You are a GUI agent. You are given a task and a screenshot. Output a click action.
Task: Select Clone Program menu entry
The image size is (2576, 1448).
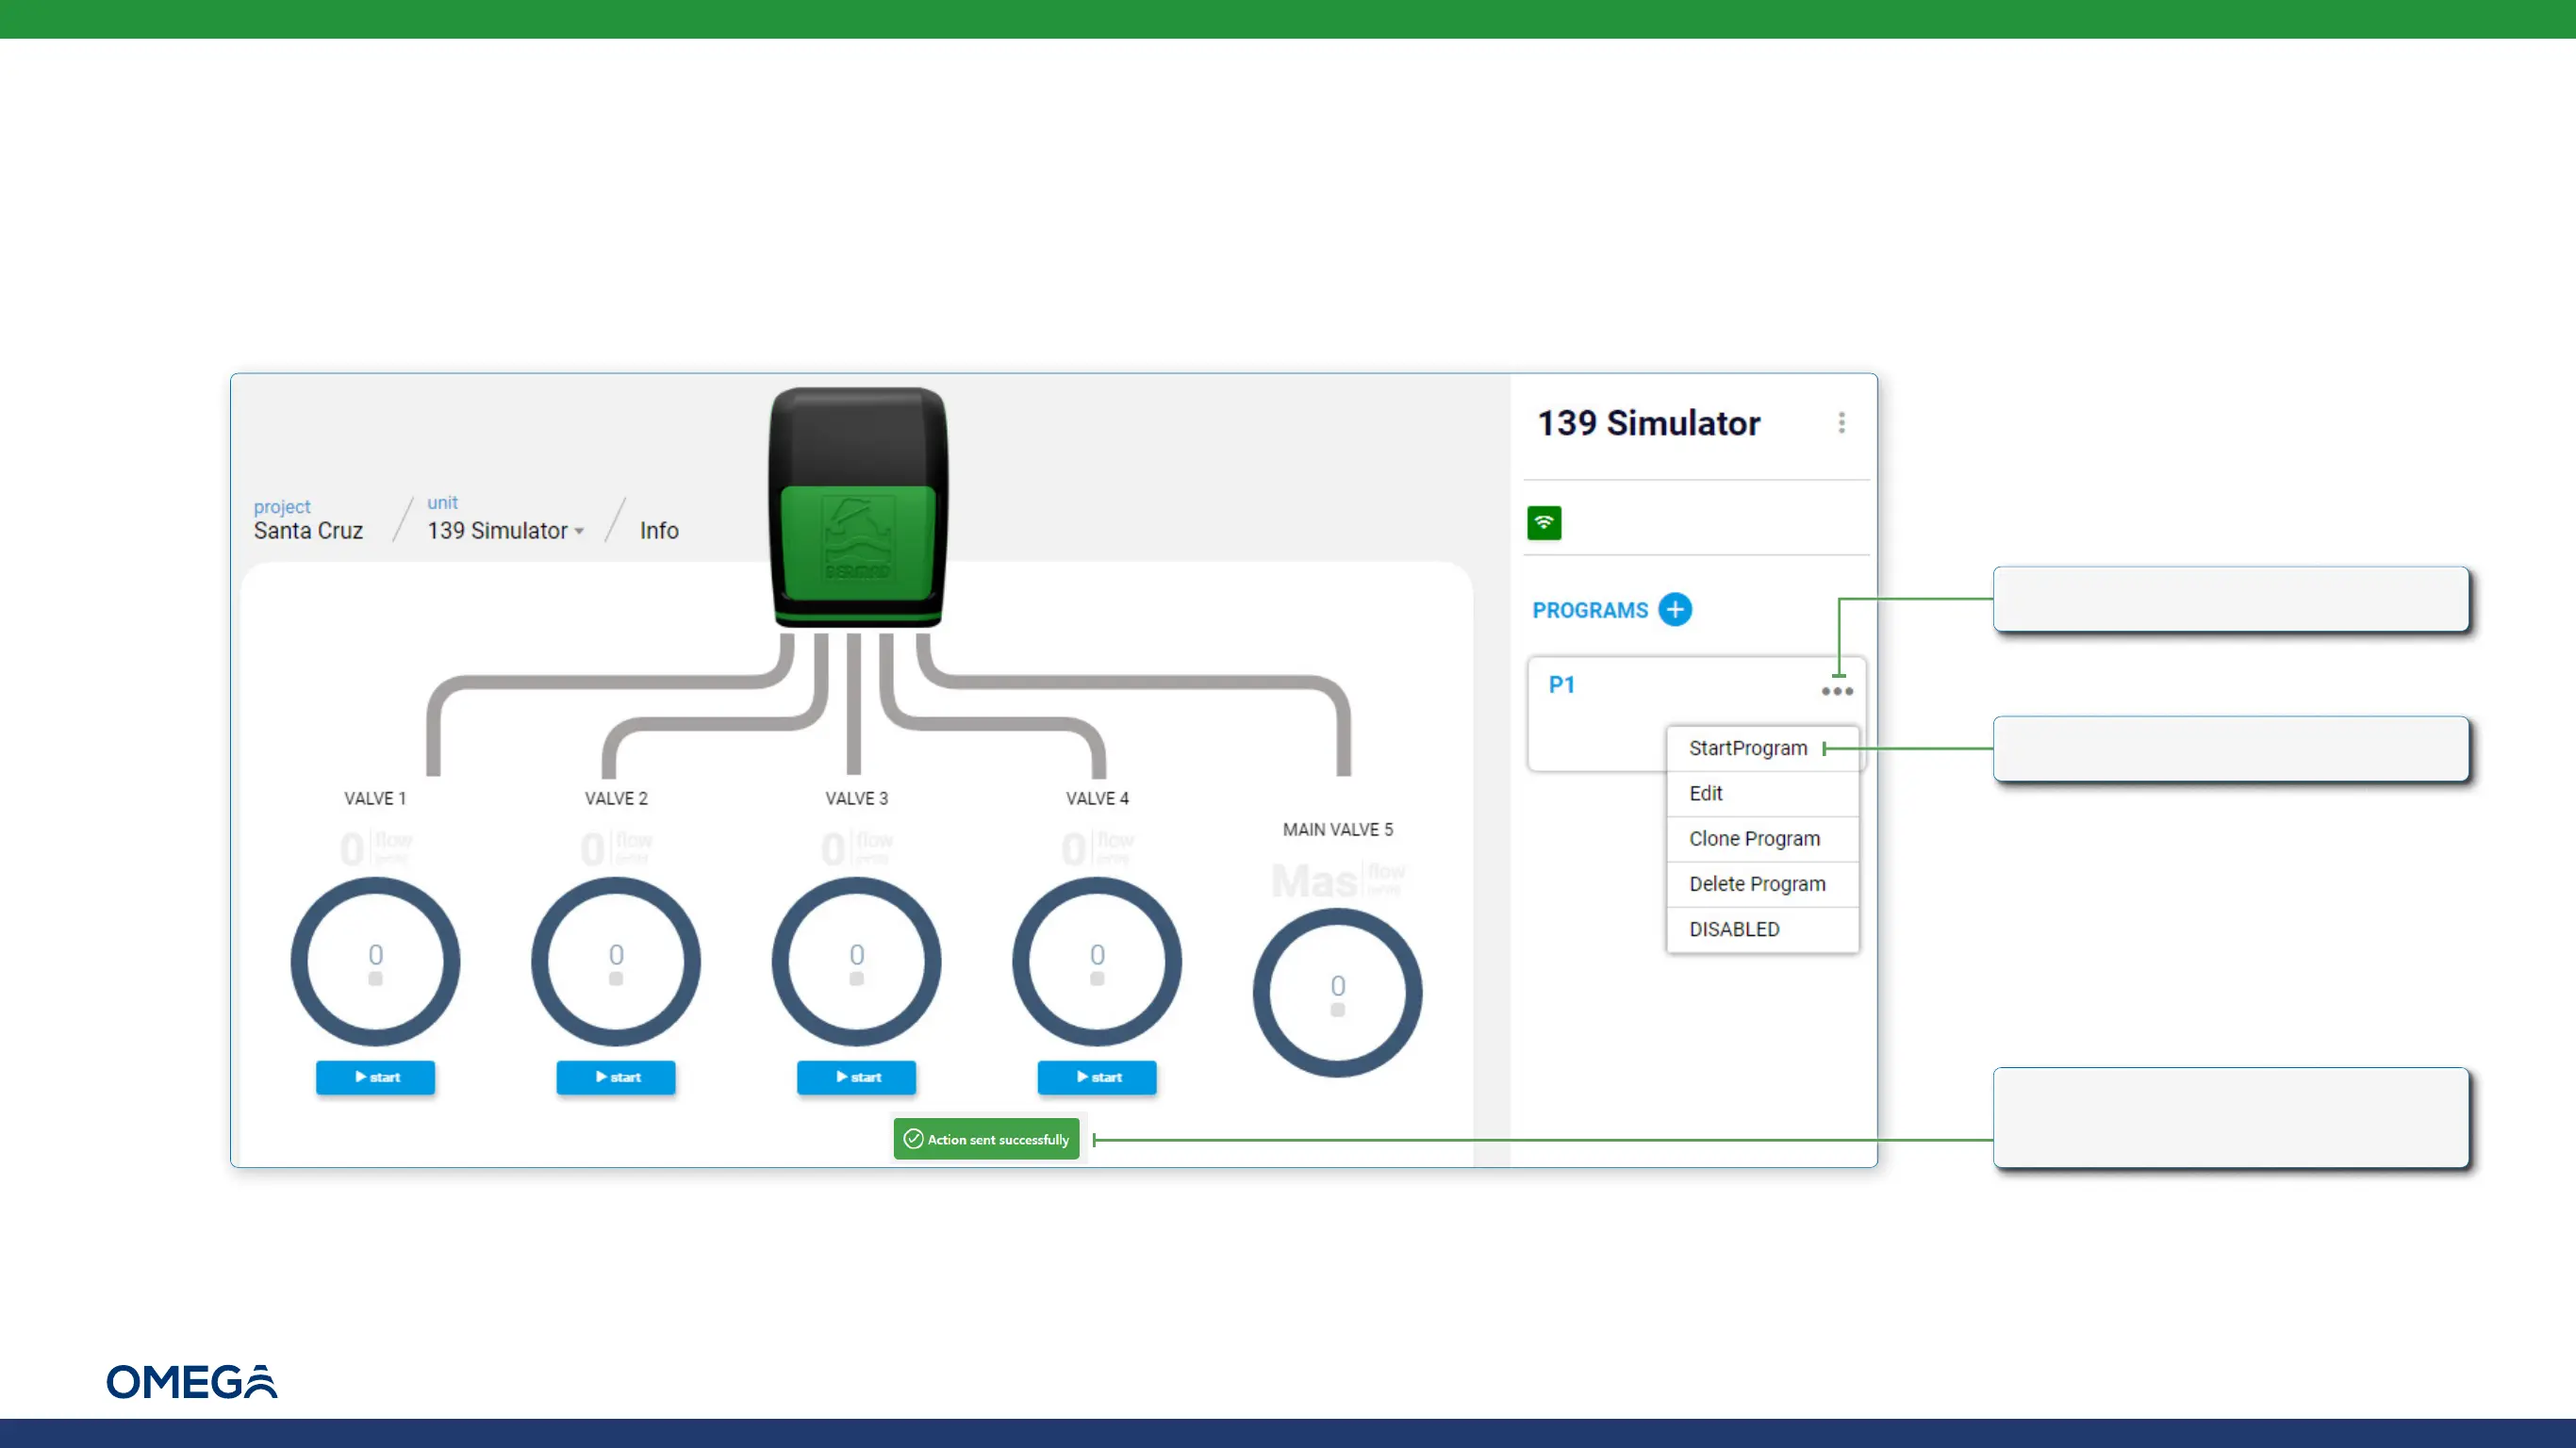(1754, 838)
